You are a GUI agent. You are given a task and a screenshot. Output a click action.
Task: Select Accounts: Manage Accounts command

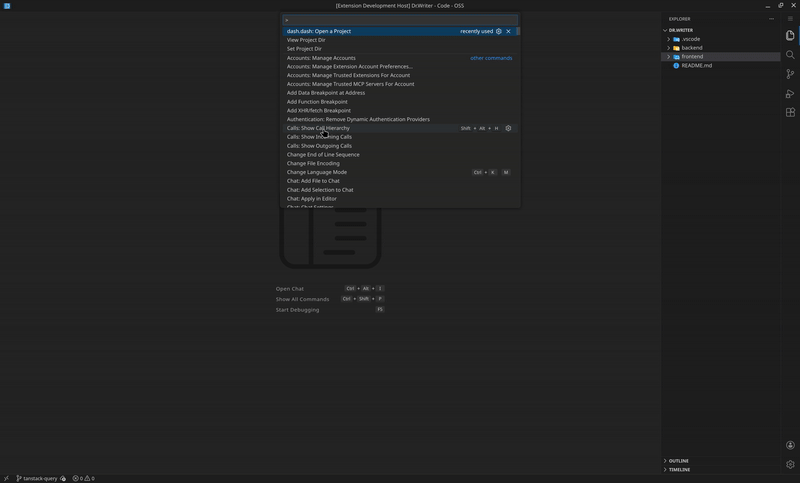(x=400, y=58)
